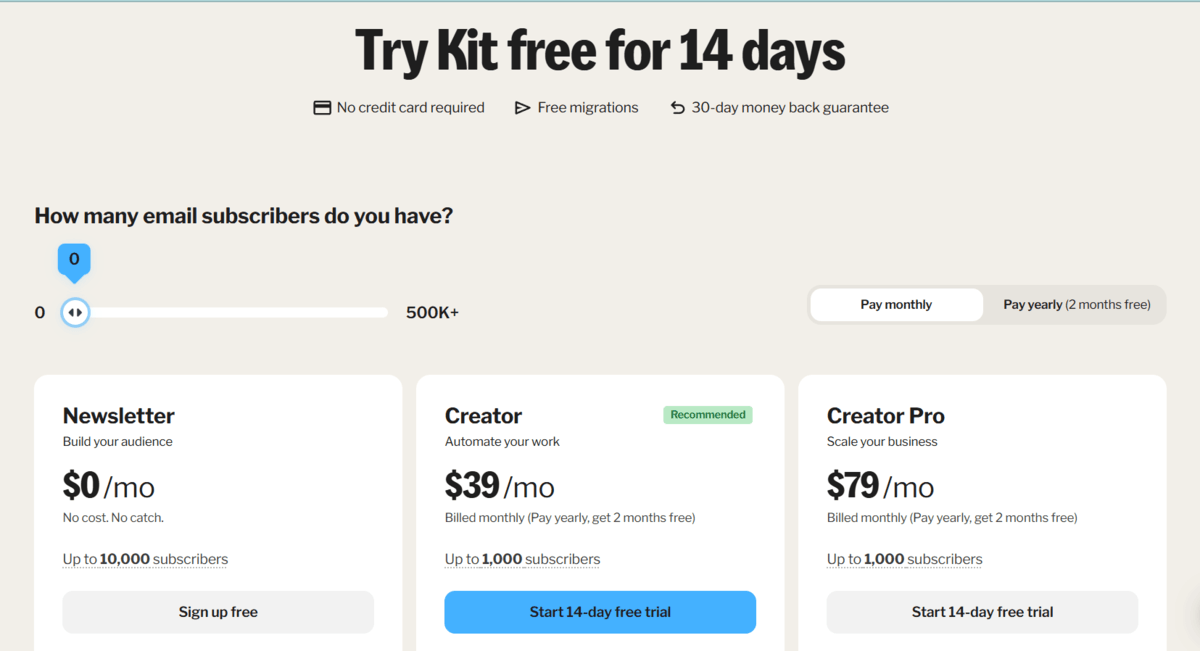Screen dimensions: 1200x651
Task: Click 'Up to 1,000 subscribers' under Creator
Action: point(522,559)
